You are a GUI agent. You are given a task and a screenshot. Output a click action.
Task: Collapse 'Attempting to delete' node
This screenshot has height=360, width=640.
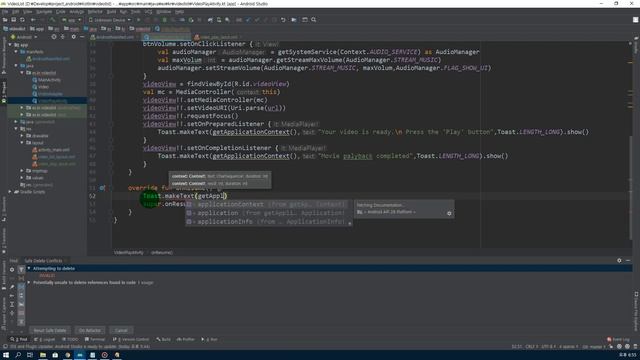29,268
